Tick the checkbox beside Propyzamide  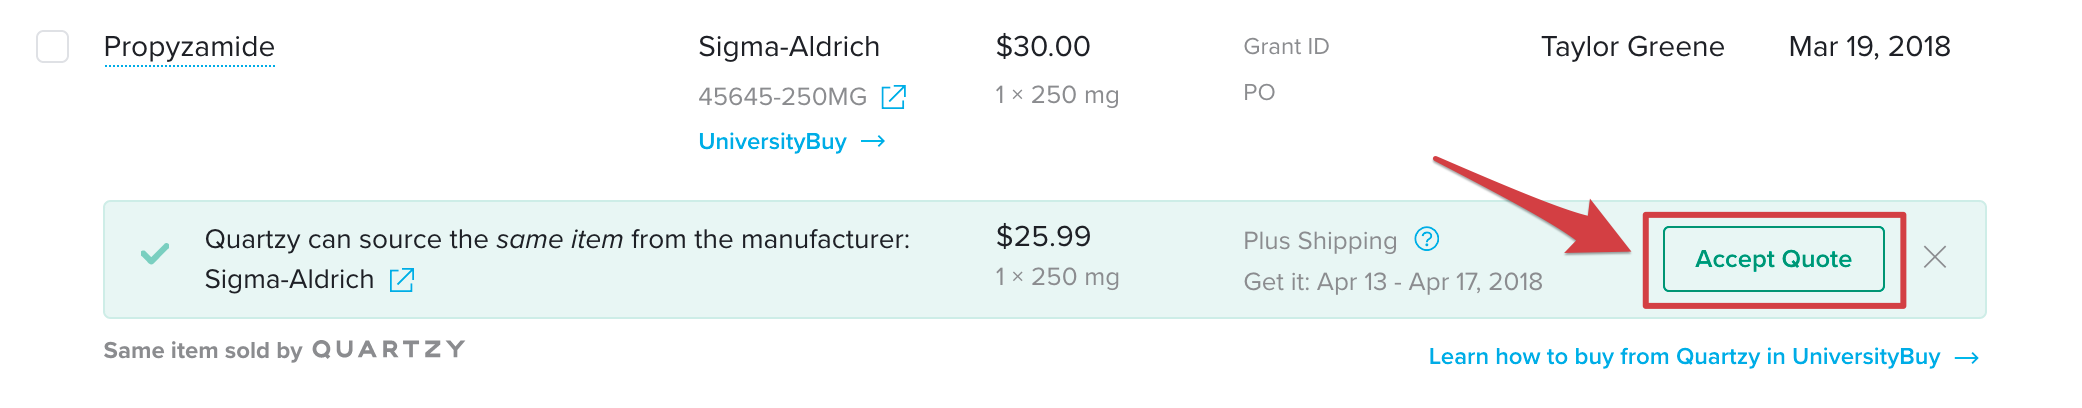point(53,47)
